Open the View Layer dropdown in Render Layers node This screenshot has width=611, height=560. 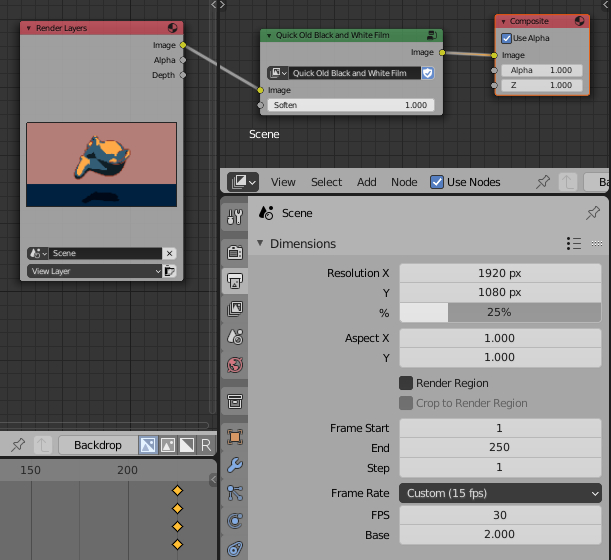point(95,271)
